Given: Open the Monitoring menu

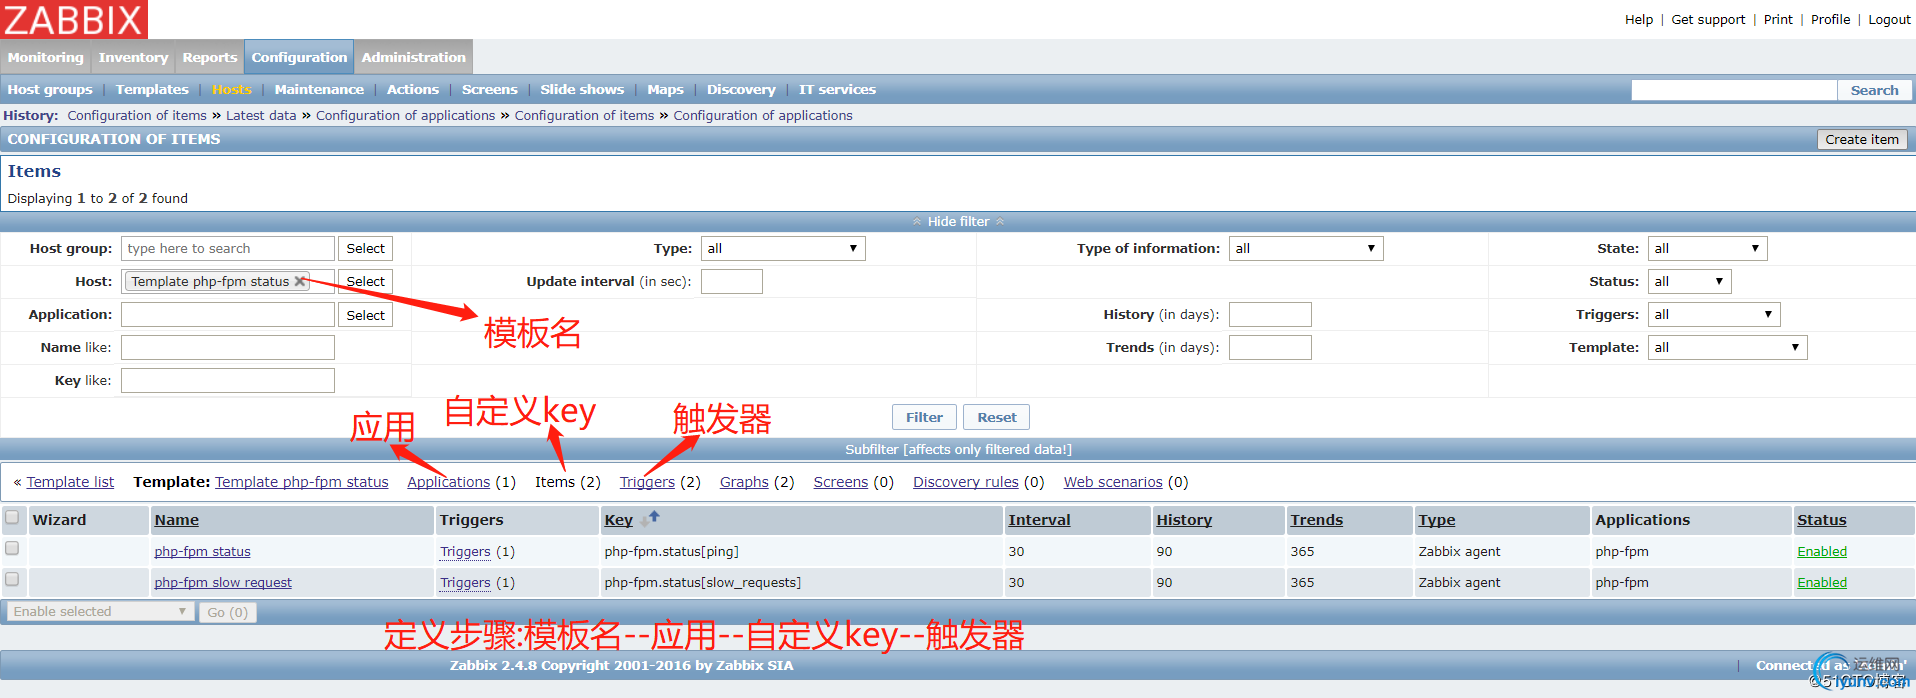Looking at the screenshot, I should [x=46, y=57].
